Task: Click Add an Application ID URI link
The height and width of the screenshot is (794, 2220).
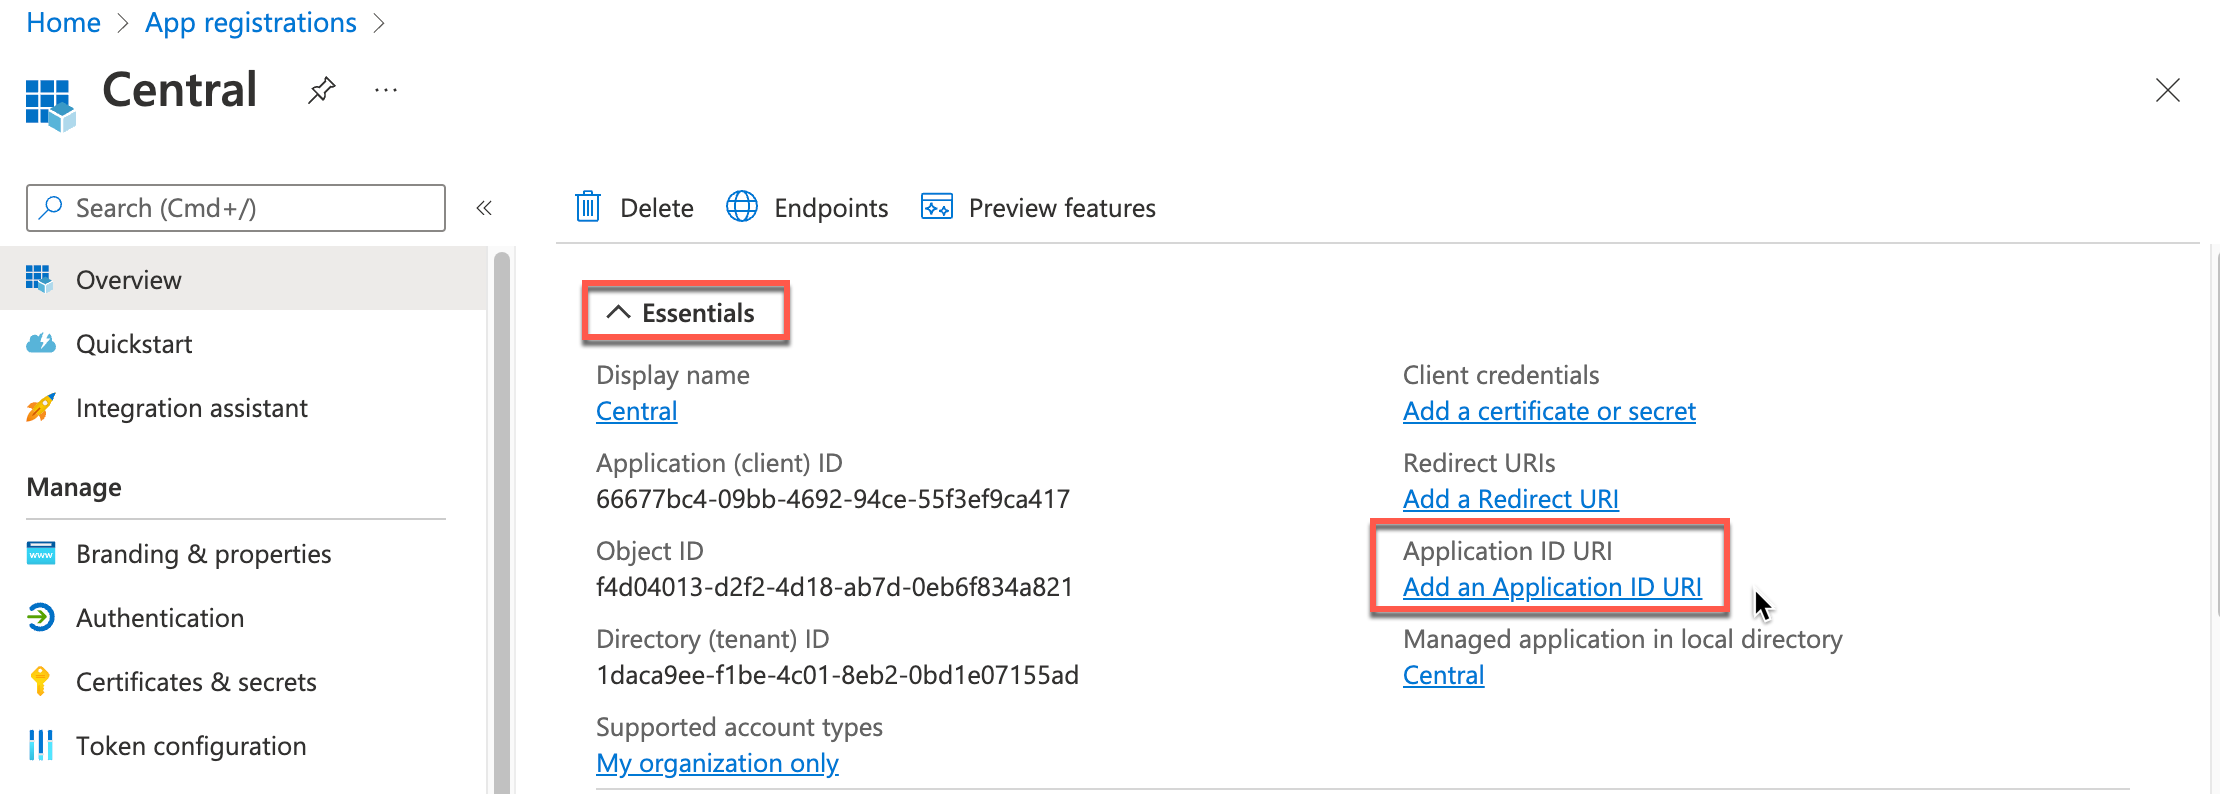Action: tap(1552, 587)
